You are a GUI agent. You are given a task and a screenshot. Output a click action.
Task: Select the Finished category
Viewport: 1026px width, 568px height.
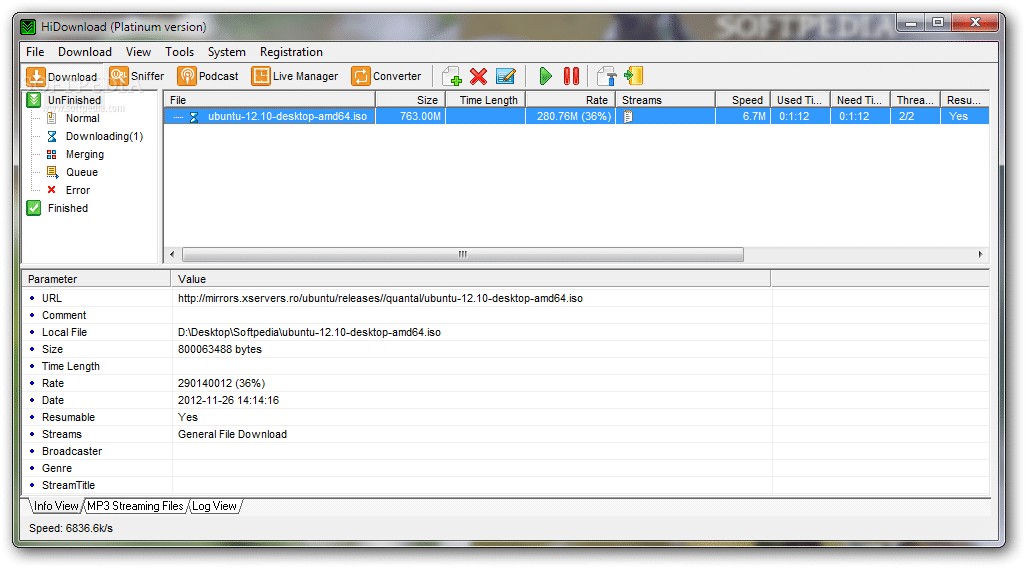pos(67,208)
